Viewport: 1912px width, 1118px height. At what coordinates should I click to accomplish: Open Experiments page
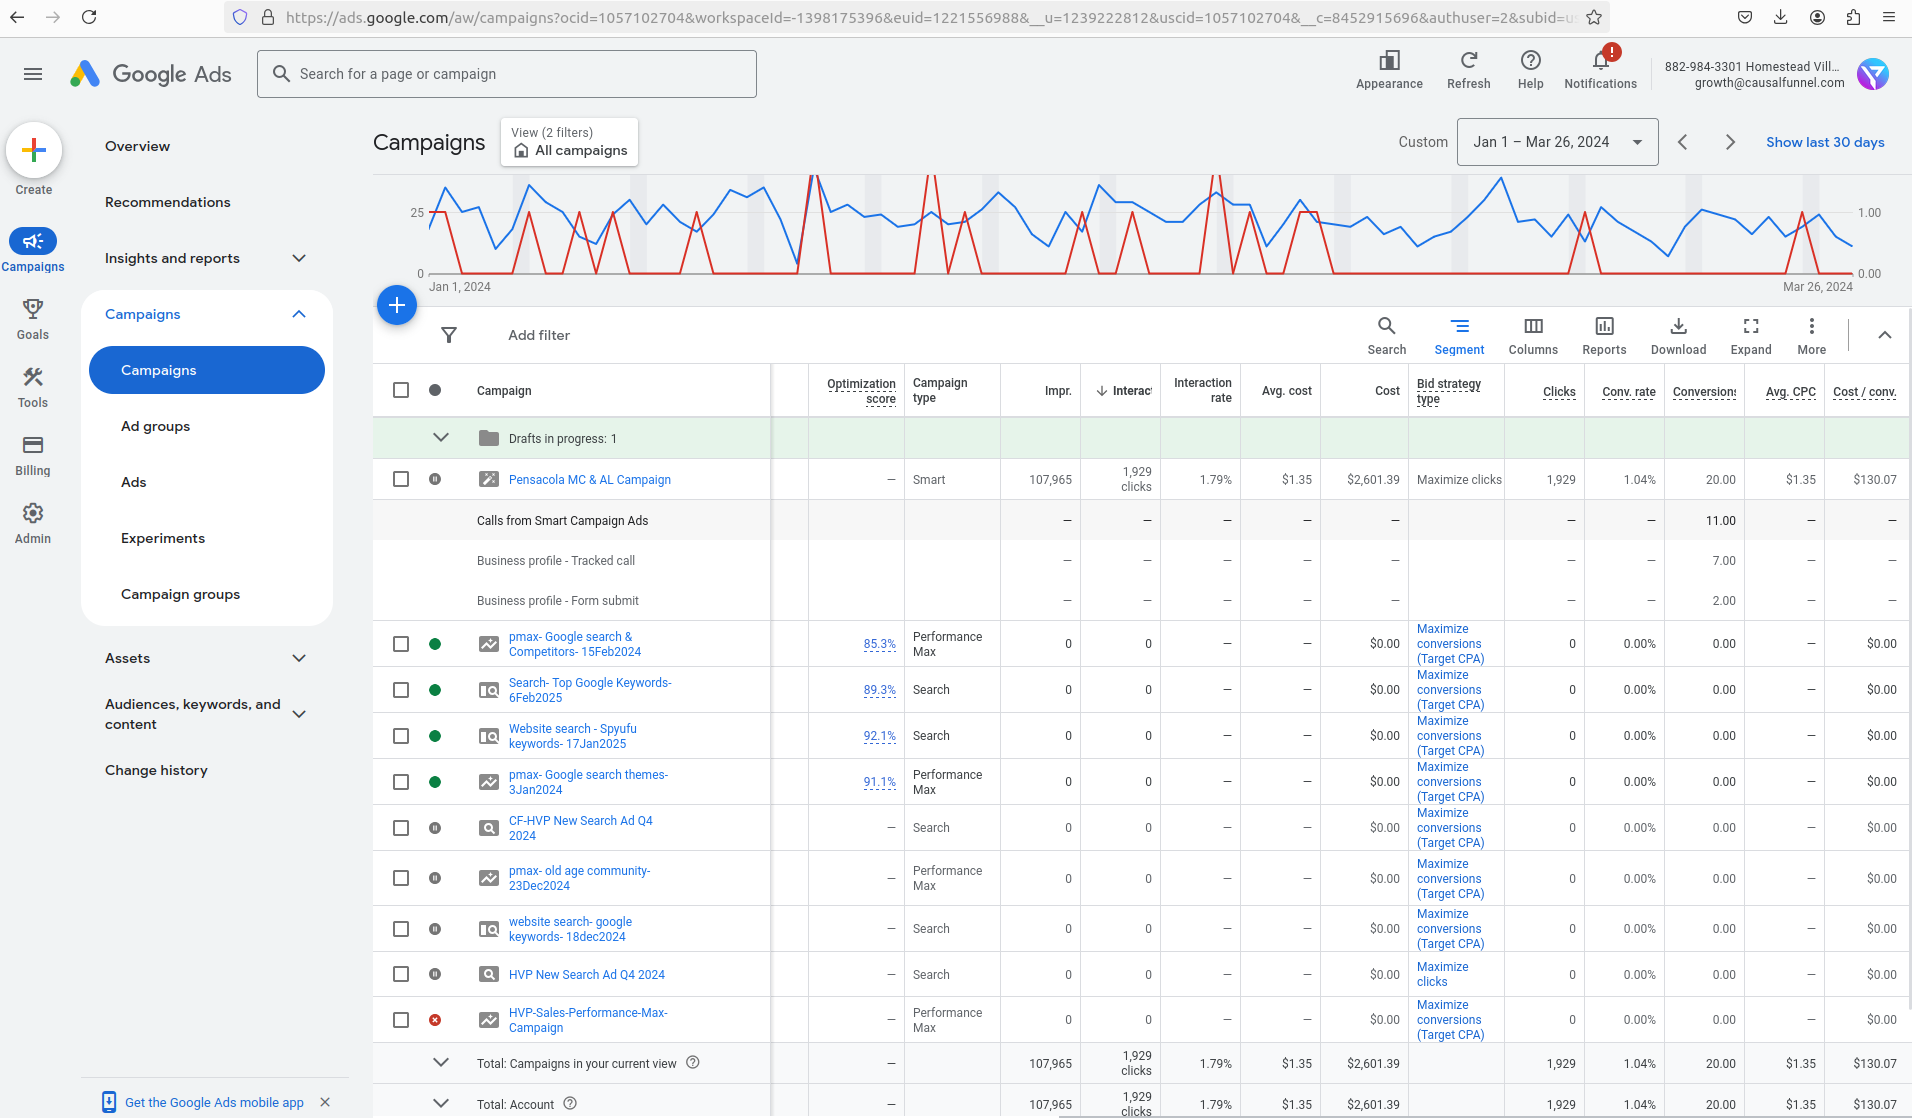pos(163,538)
